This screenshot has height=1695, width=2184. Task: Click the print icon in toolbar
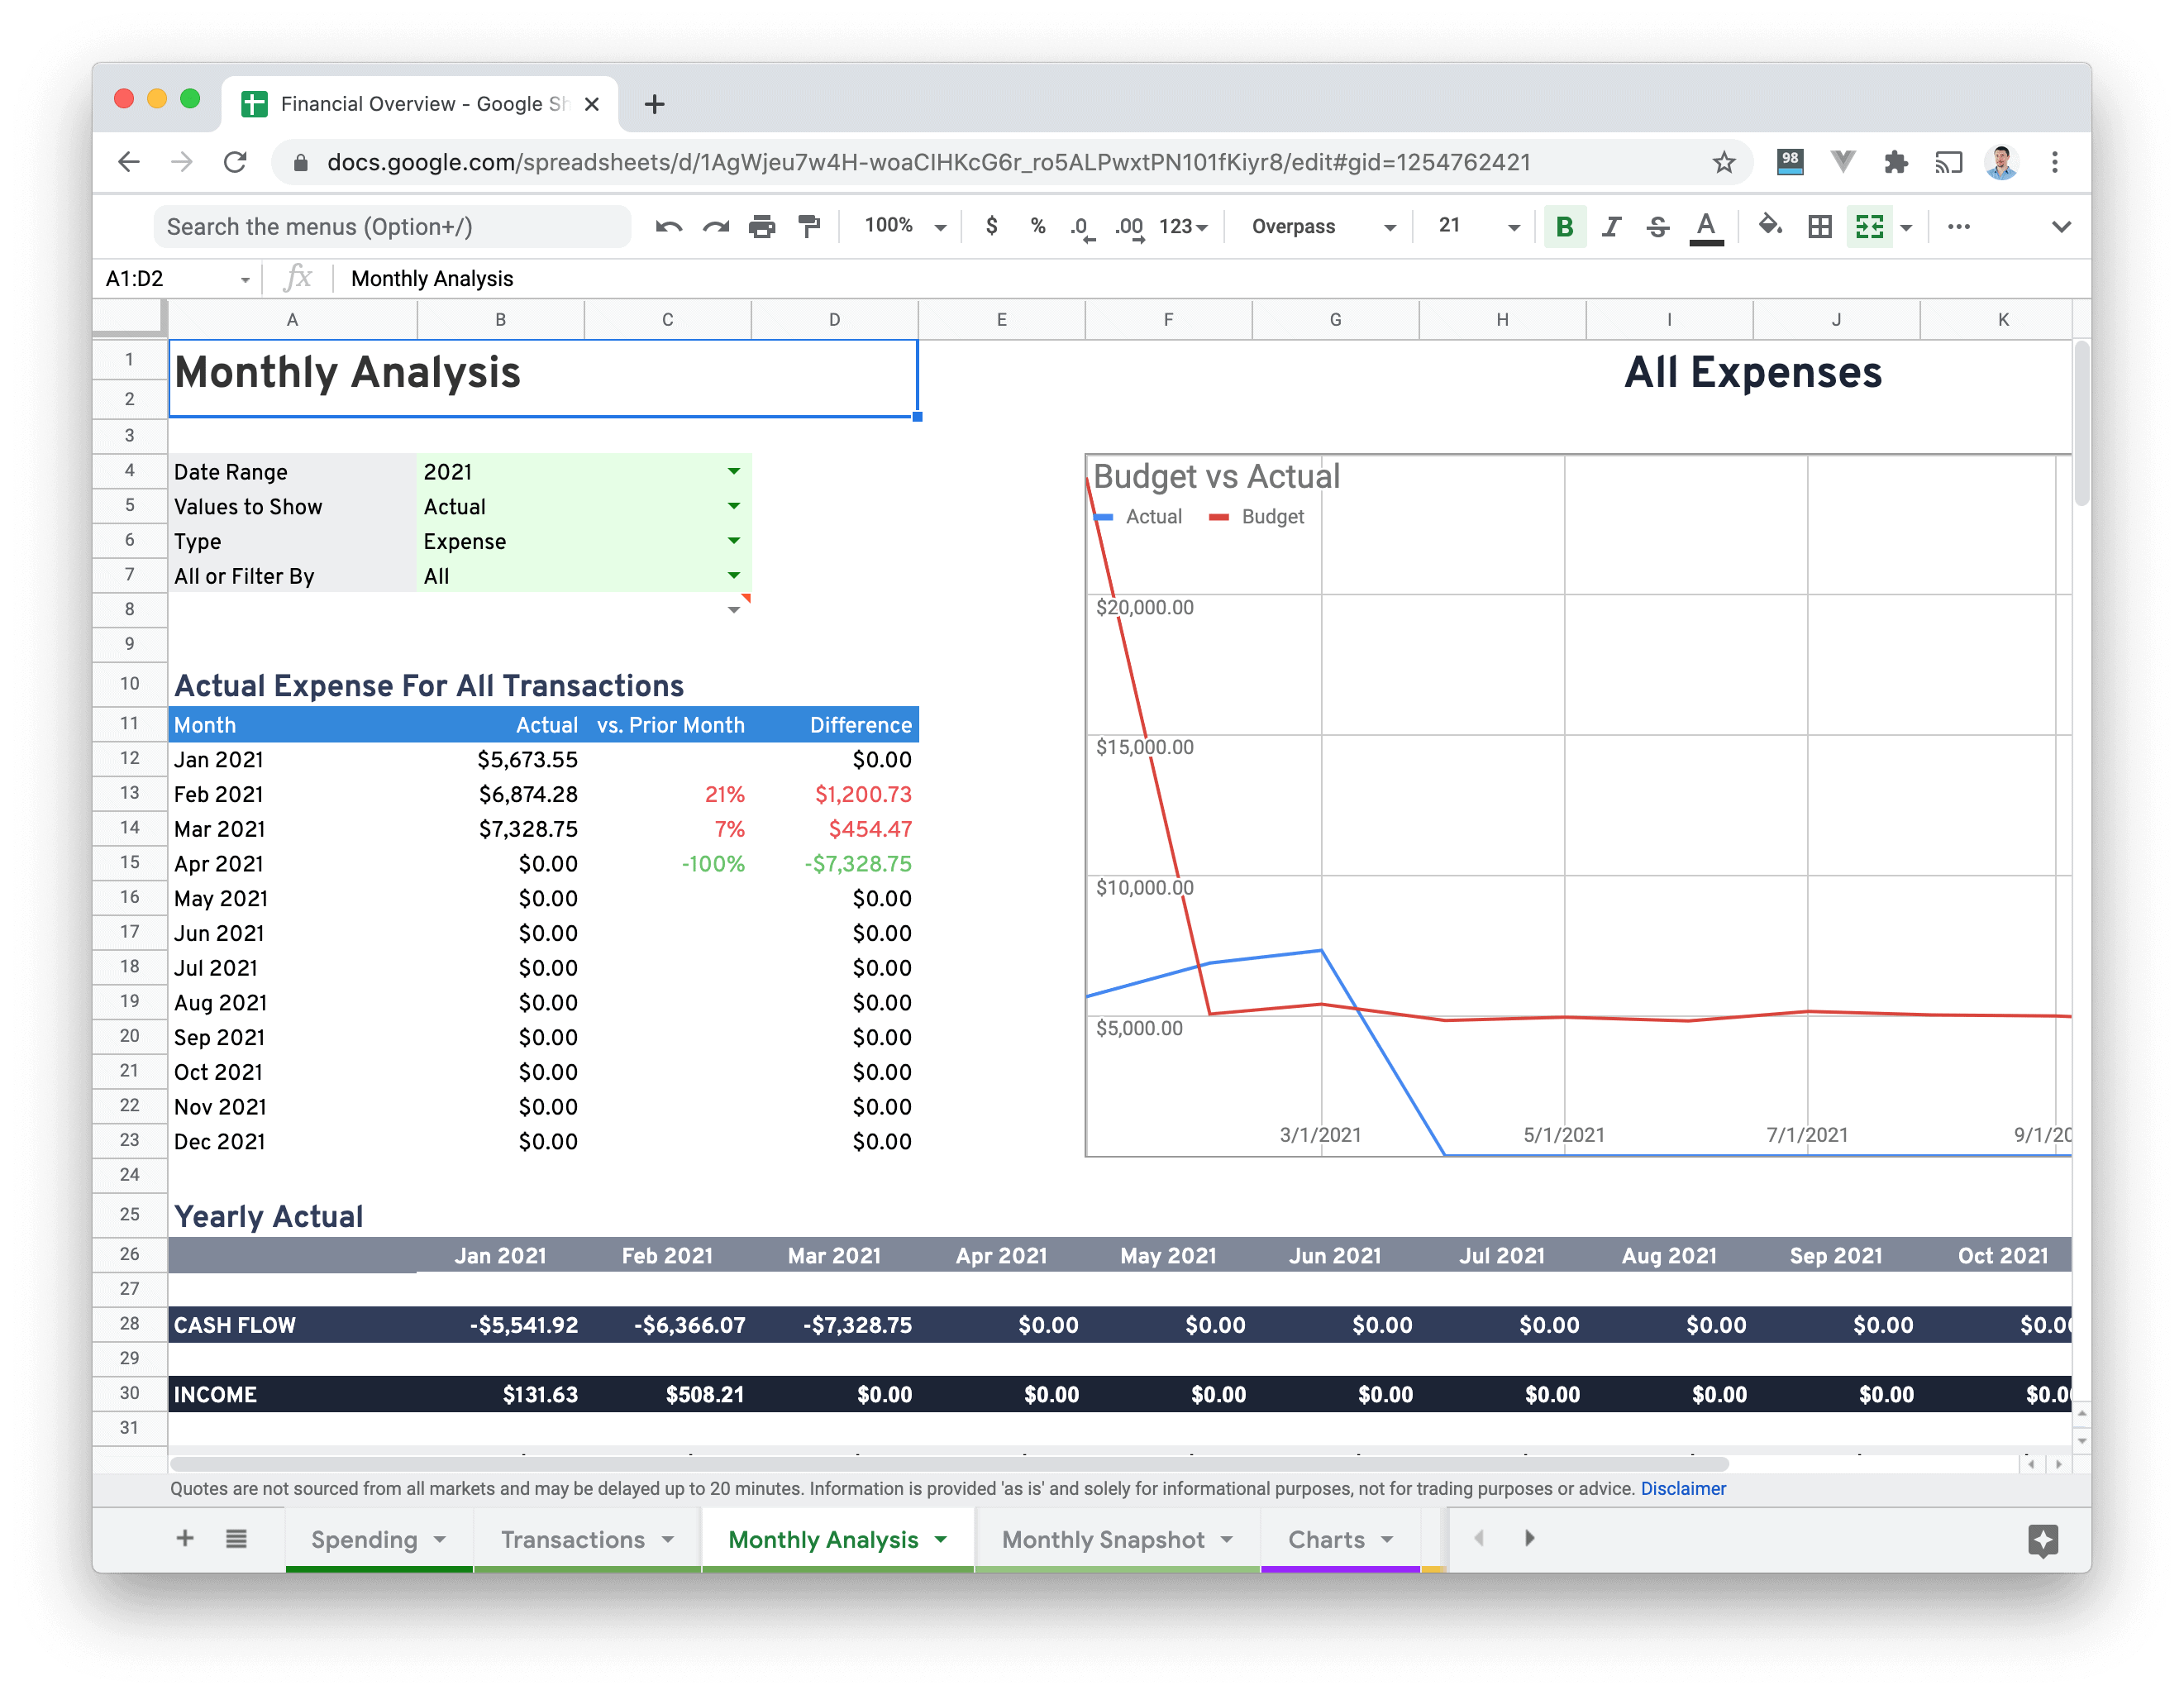[762, 227]
